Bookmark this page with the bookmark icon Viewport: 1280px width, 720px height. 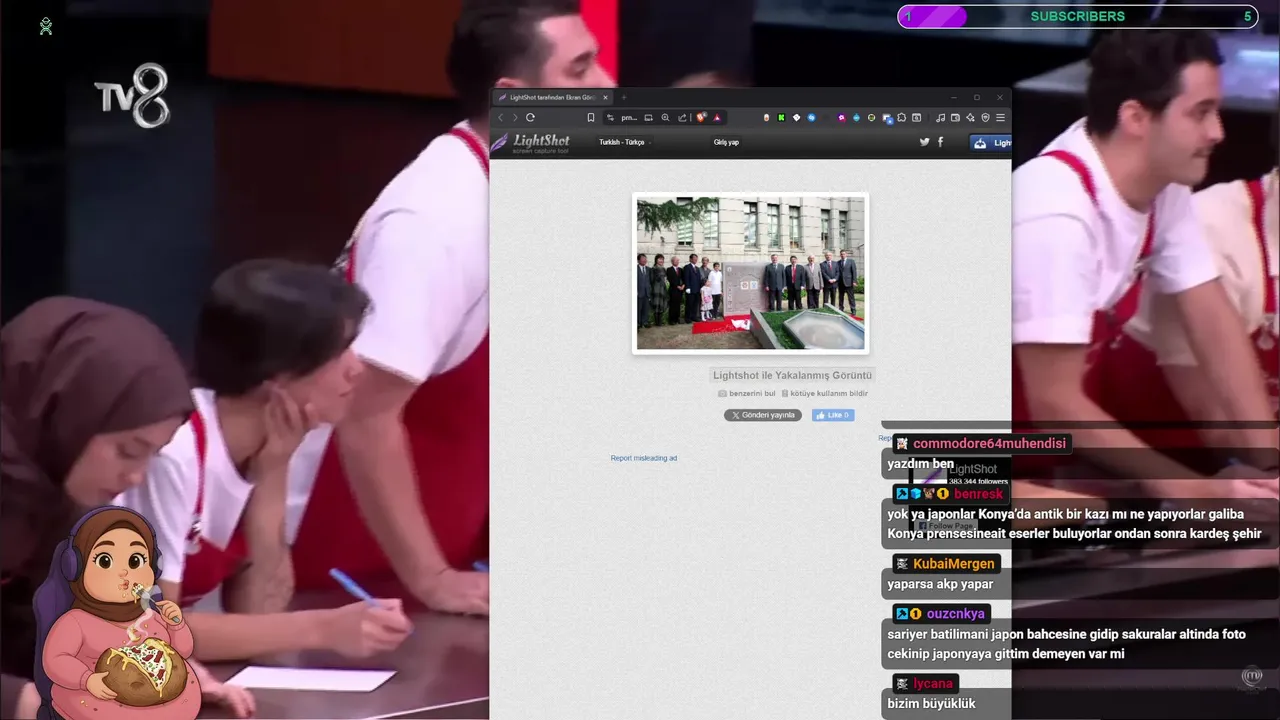pos(591,117)
